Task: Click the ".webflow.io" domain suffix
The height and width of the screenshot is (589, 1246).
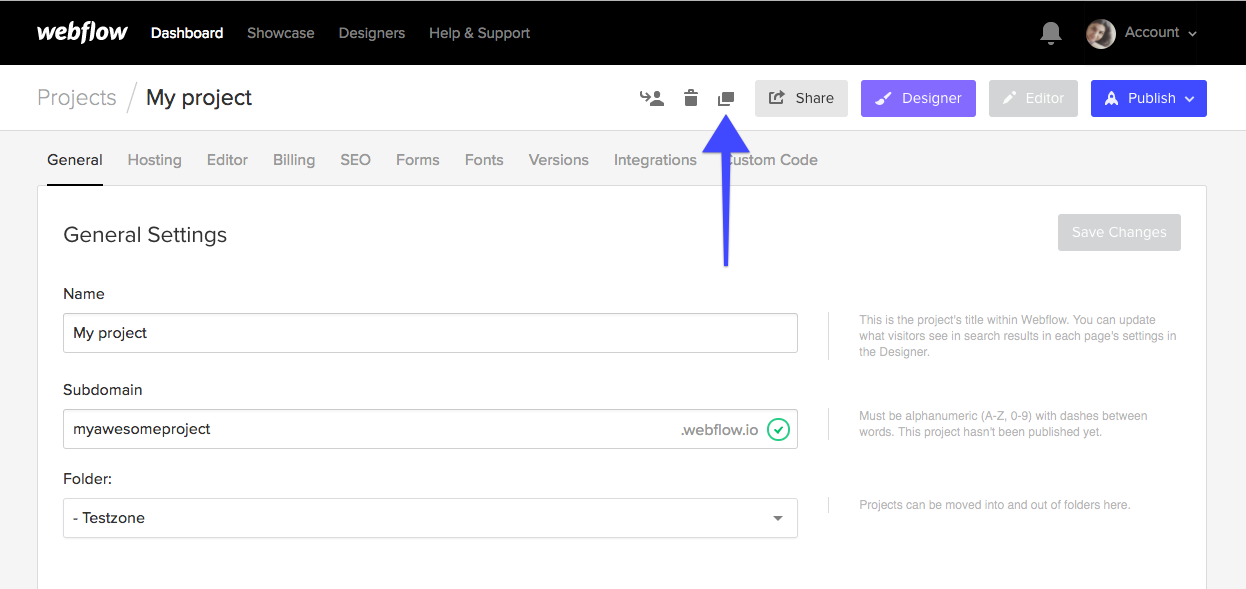Action: (x=719, y=429)
